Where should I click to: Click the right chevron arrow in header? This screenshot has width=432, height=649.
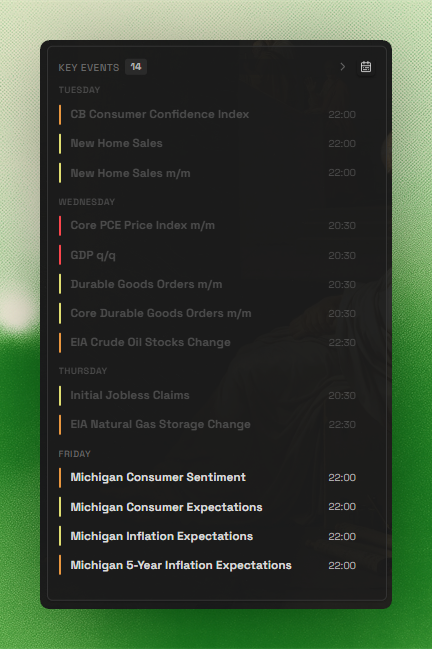tap(342, 67)
